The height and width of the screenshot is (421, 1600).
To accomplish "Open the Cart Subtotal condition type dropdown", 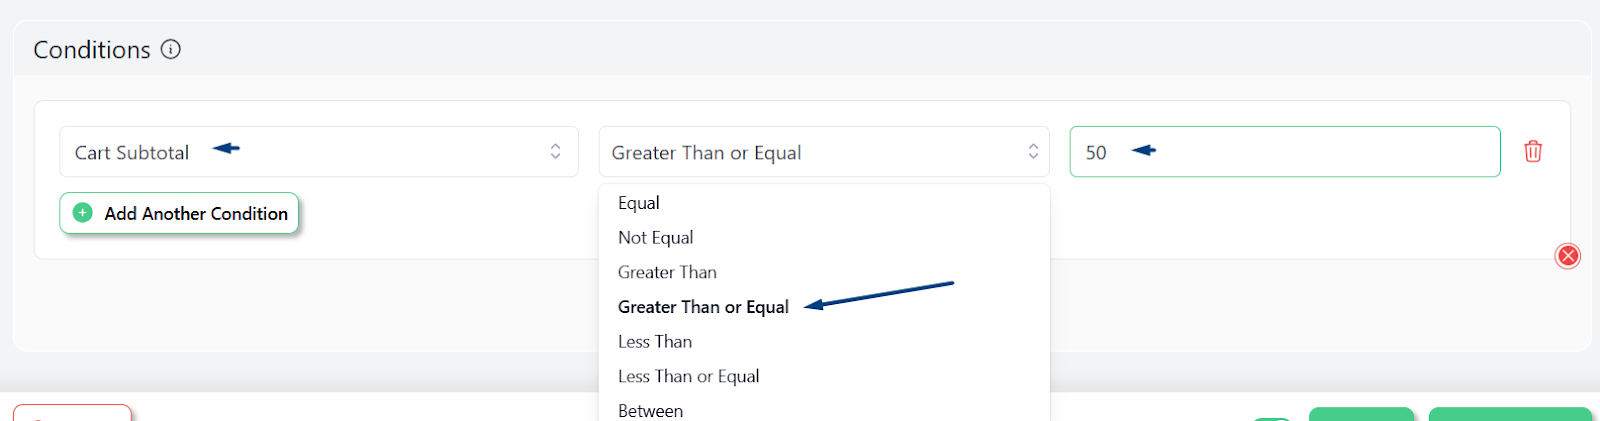I will tap(319, 152).
